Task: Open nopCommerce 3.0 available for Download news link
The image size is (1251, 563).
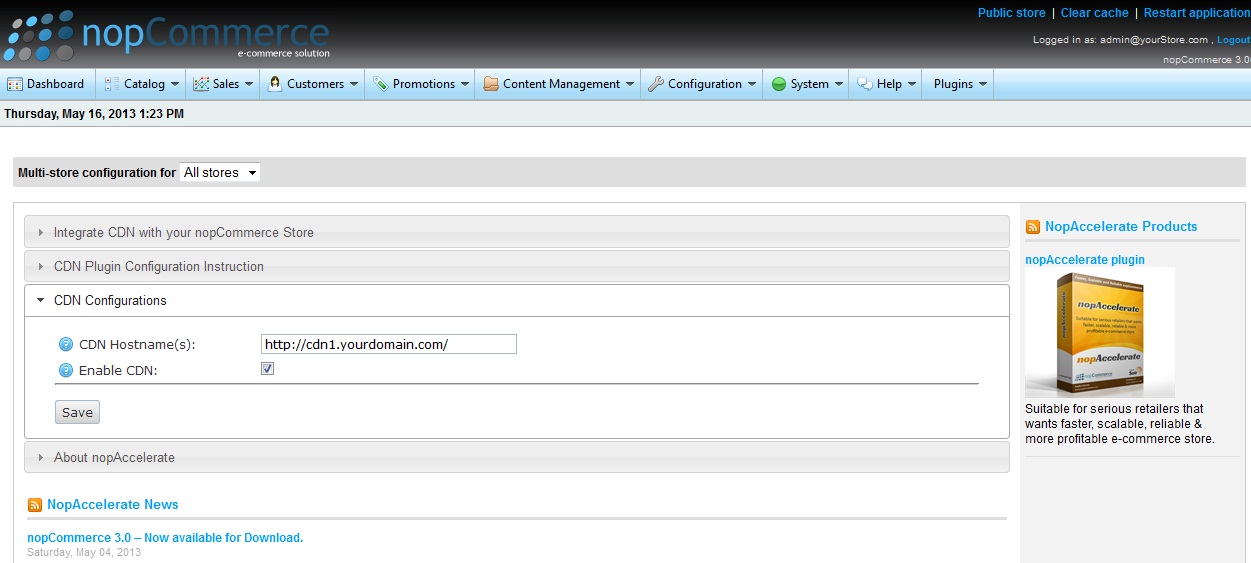Action: [165, 538]
